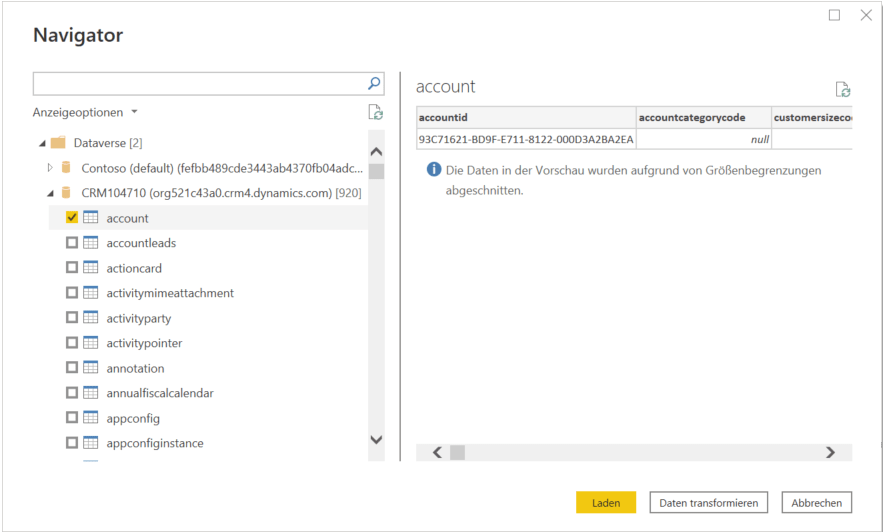Click the tree list scroll-up arrow
The image size is (883, 532).
[376, 151]
